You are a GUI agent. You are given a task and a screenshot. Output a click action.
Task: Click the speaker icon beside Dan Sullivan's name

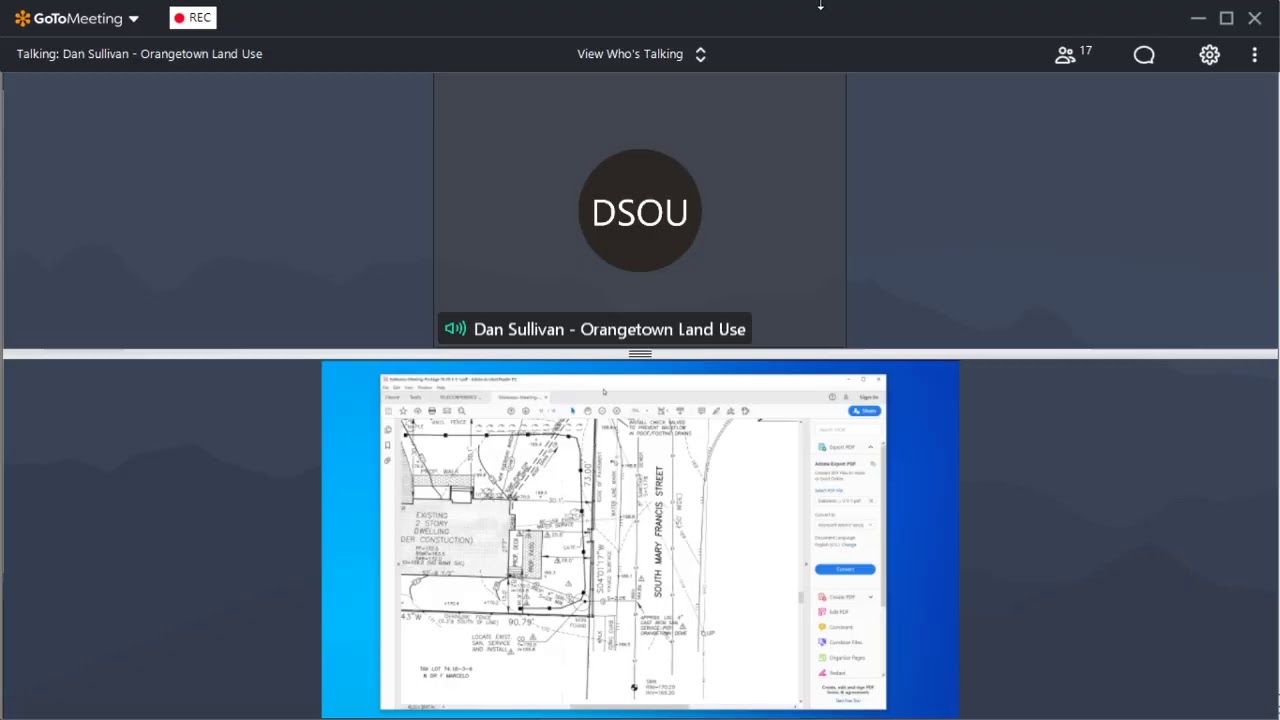pyautogui.click(x=455, y=329)
